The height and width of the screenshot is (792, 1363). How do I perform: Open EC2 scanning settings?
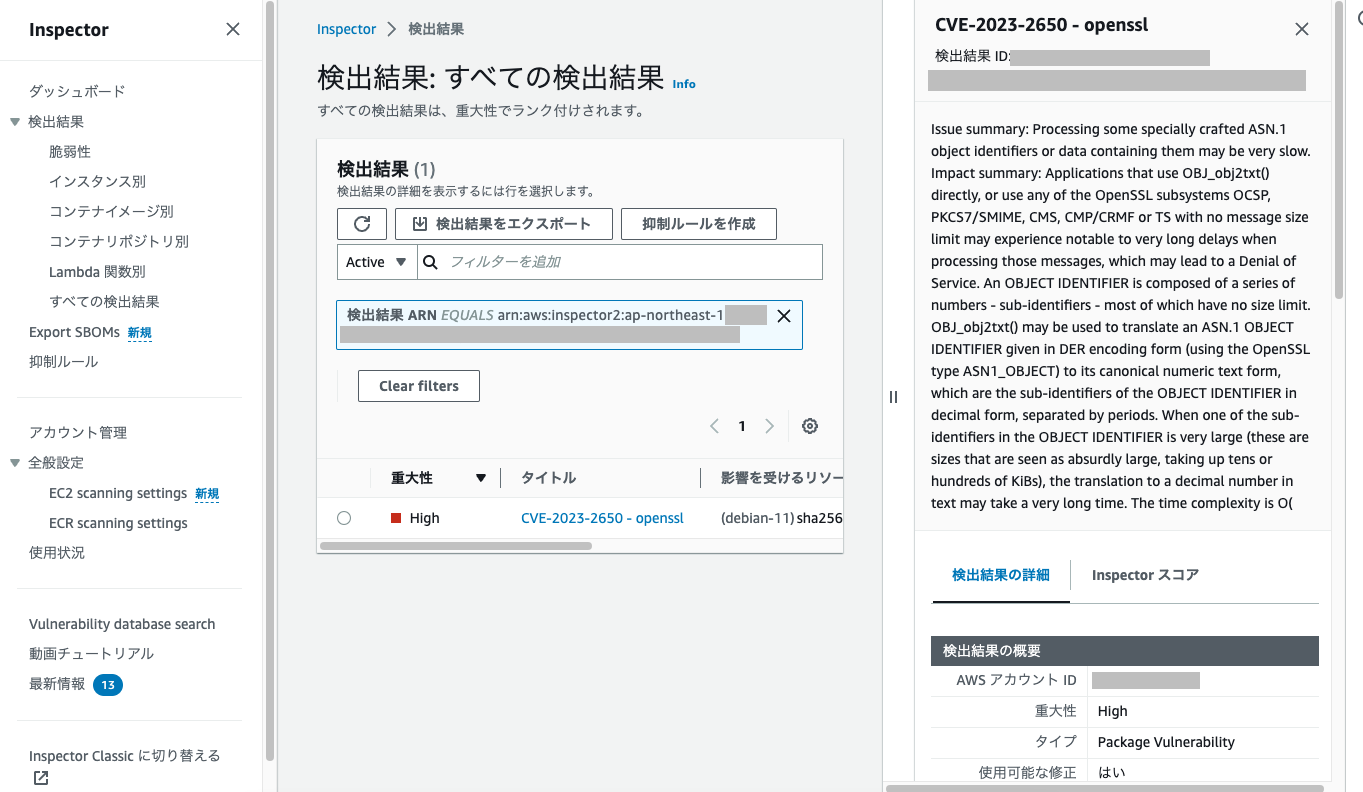pyautogui.click(x=118, y=493)
